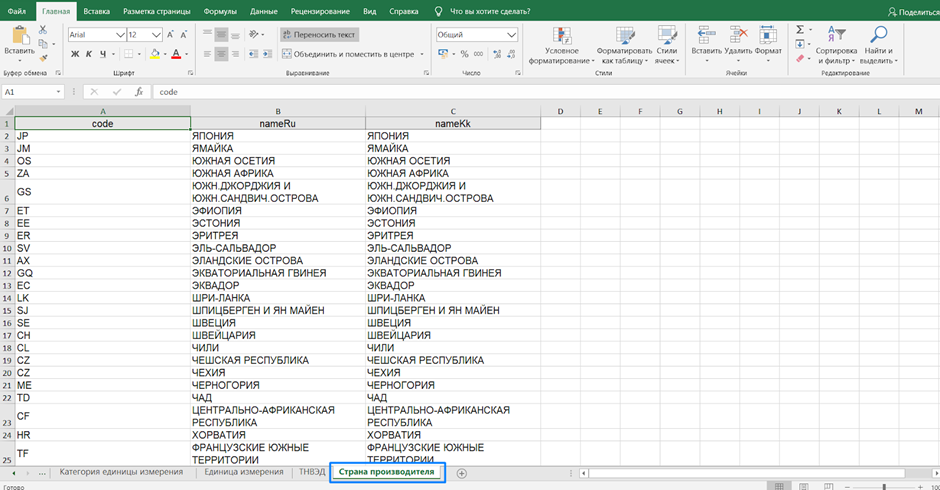Click the Fill down arrow icon

pos(800,44)
